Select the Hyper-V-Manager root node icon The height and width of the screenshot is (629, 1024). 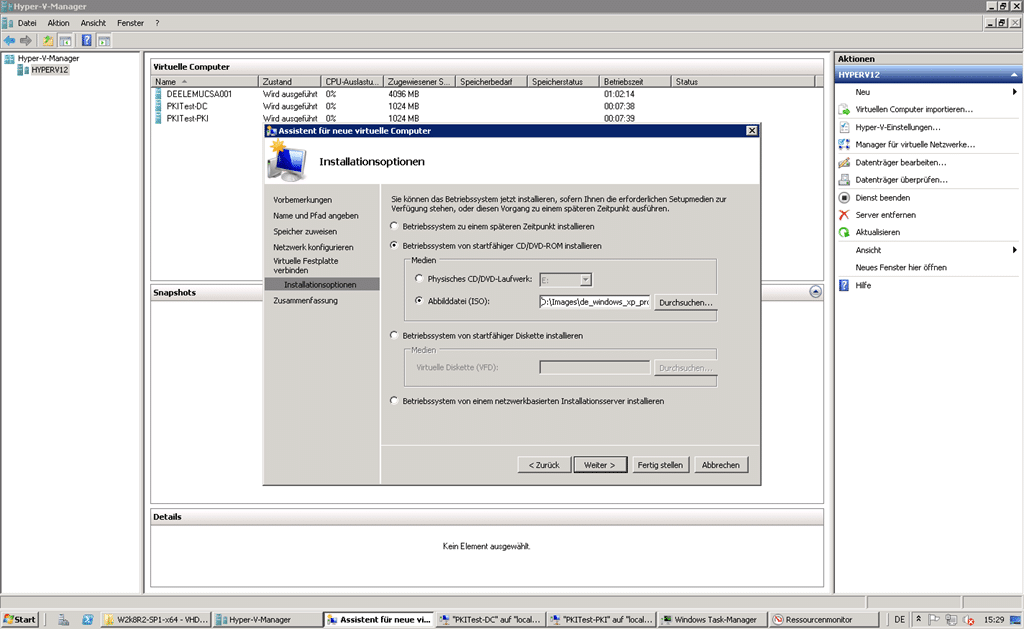click(x=9, y=59)
